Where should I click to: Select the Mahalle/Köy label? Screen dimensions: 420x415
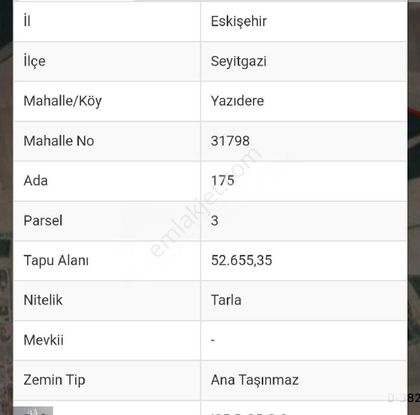(63, 101)
